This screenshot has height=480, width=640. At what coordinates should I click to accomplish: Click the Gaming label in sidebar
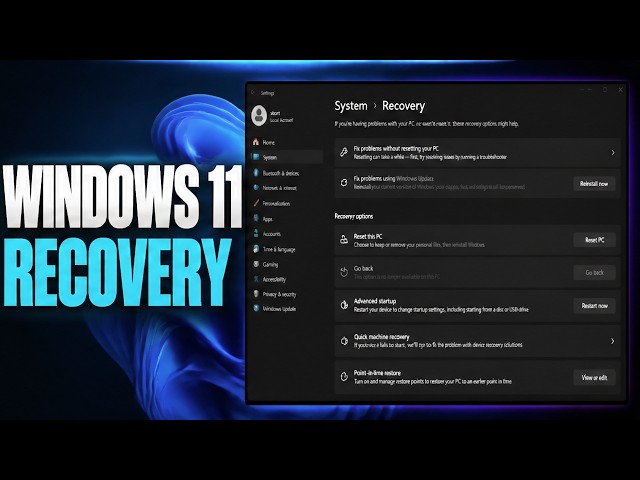click(270, 264)
